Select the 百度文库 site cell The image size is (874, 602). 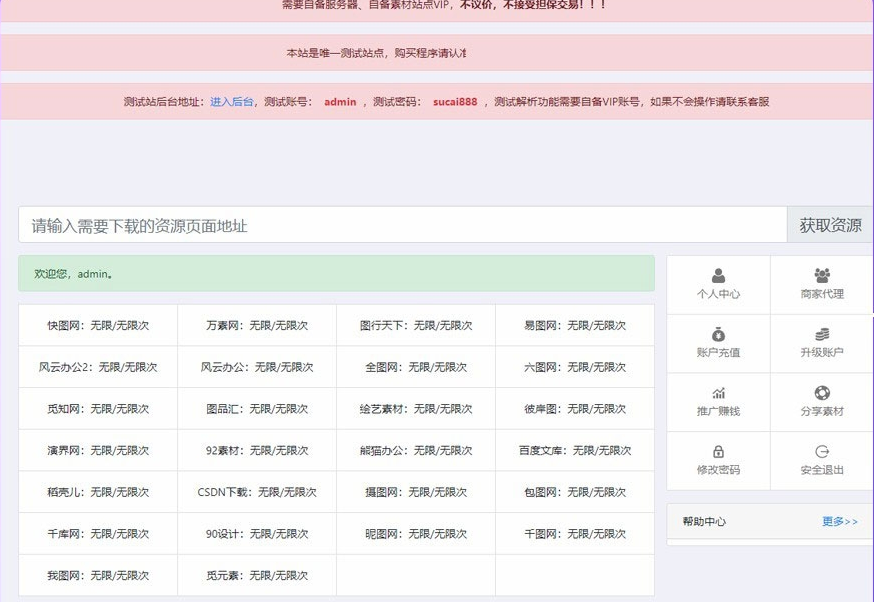click(575, 451)
